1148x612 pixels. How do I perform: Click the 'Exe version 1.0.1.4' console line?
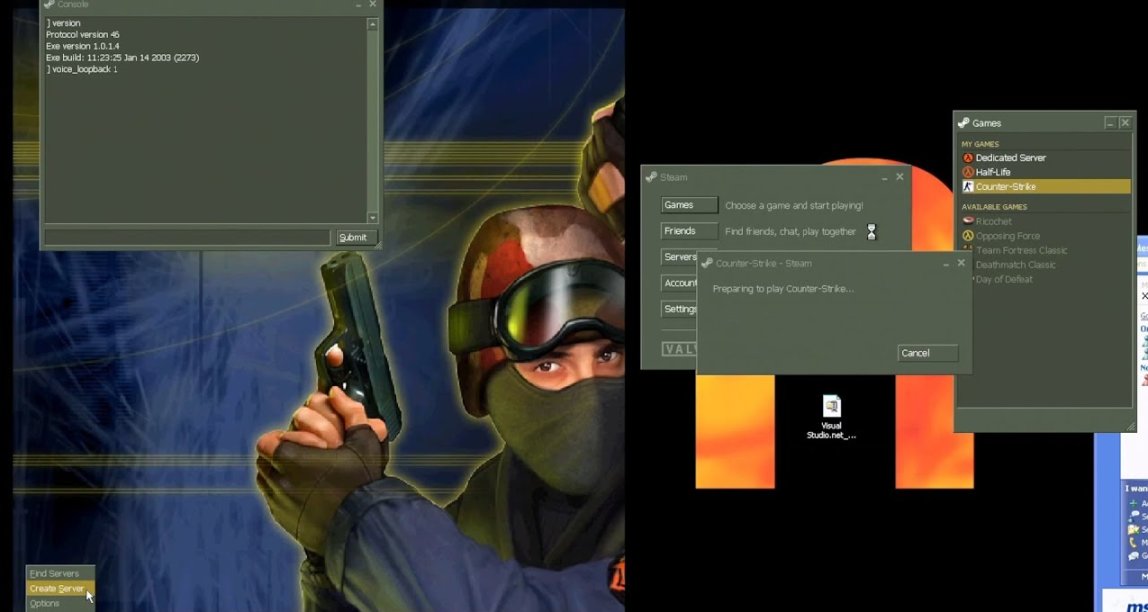point(83,46)
